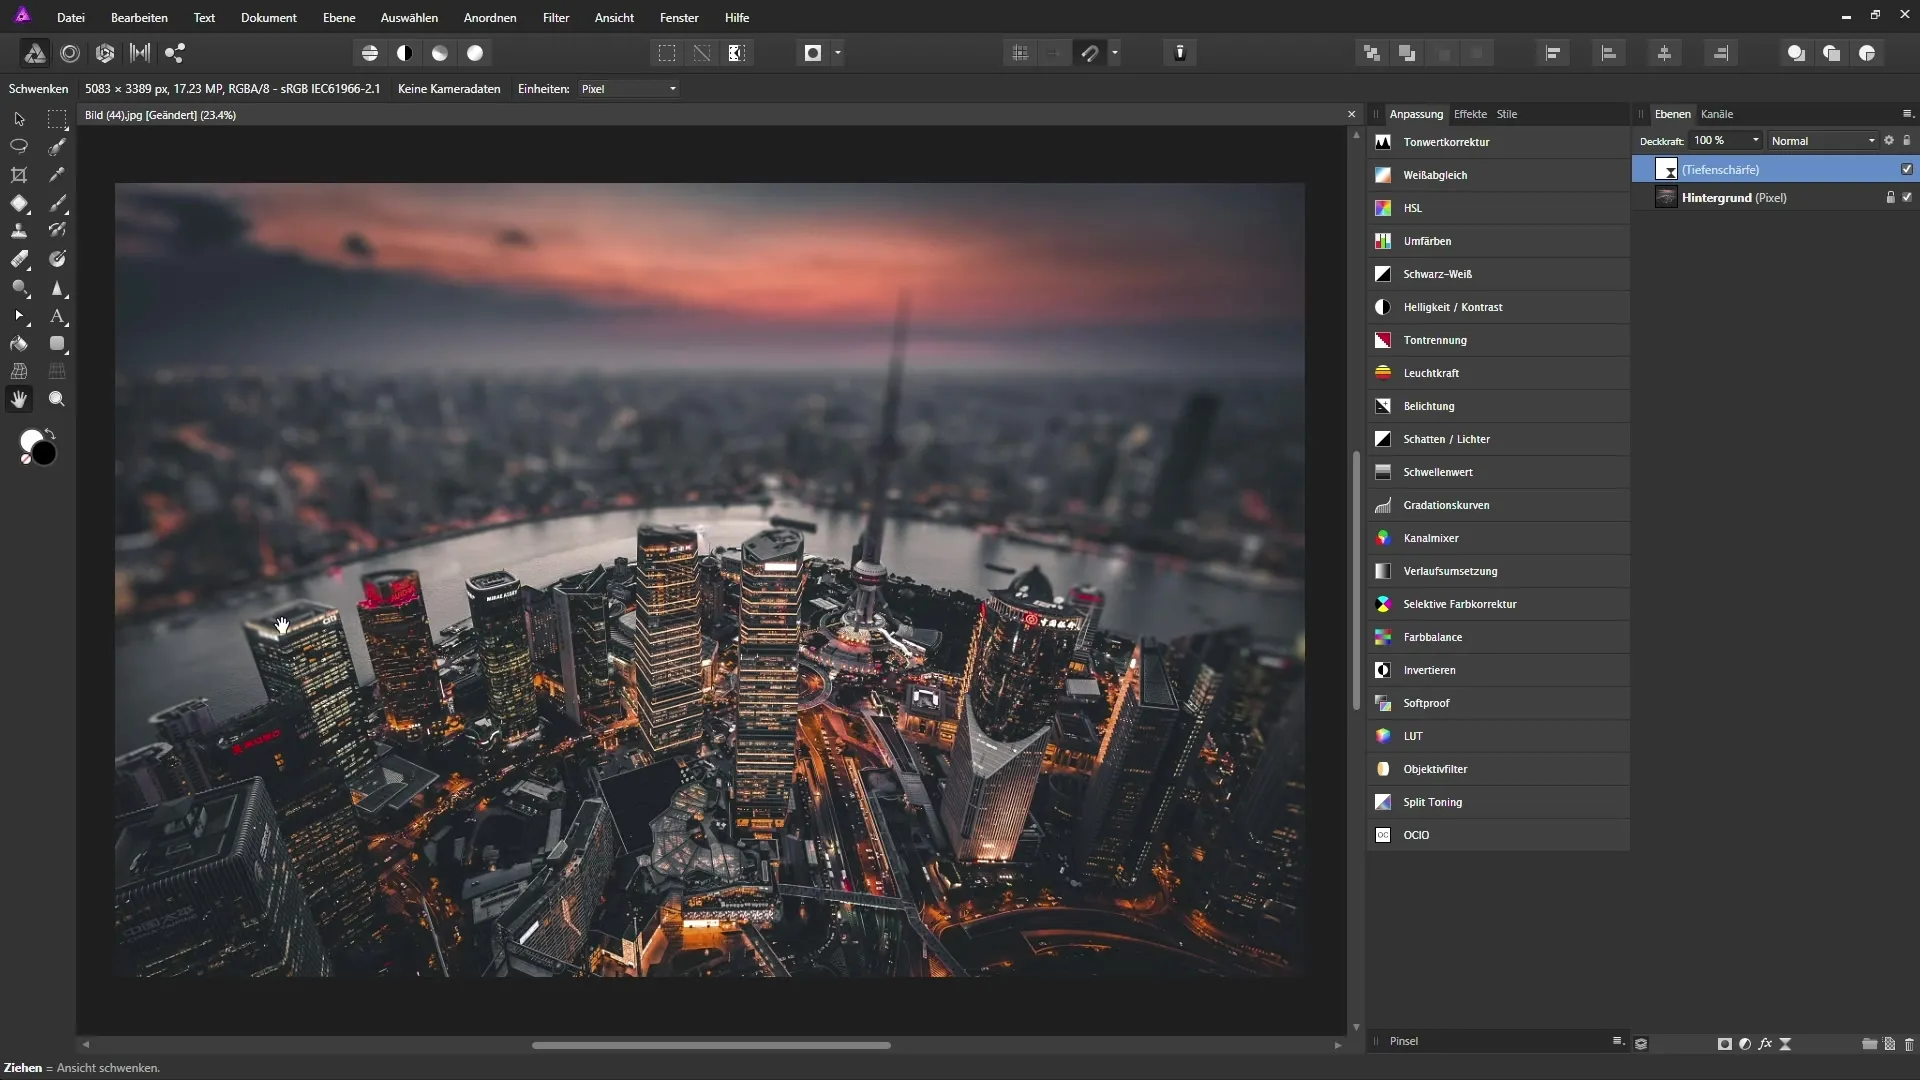1920x1080 pixels.
Task: Switch to the Kanäle tab
Action: (1717, 114)
